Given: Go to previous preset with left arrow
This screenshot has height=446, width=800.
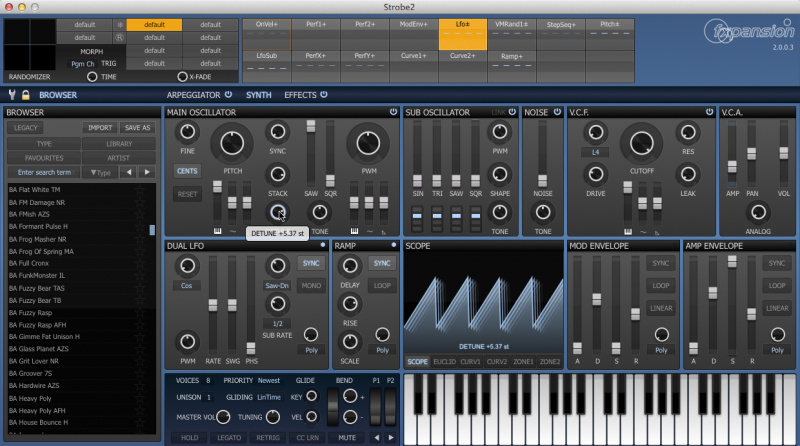Looking at the screenshot, I should tap(127, 173).
